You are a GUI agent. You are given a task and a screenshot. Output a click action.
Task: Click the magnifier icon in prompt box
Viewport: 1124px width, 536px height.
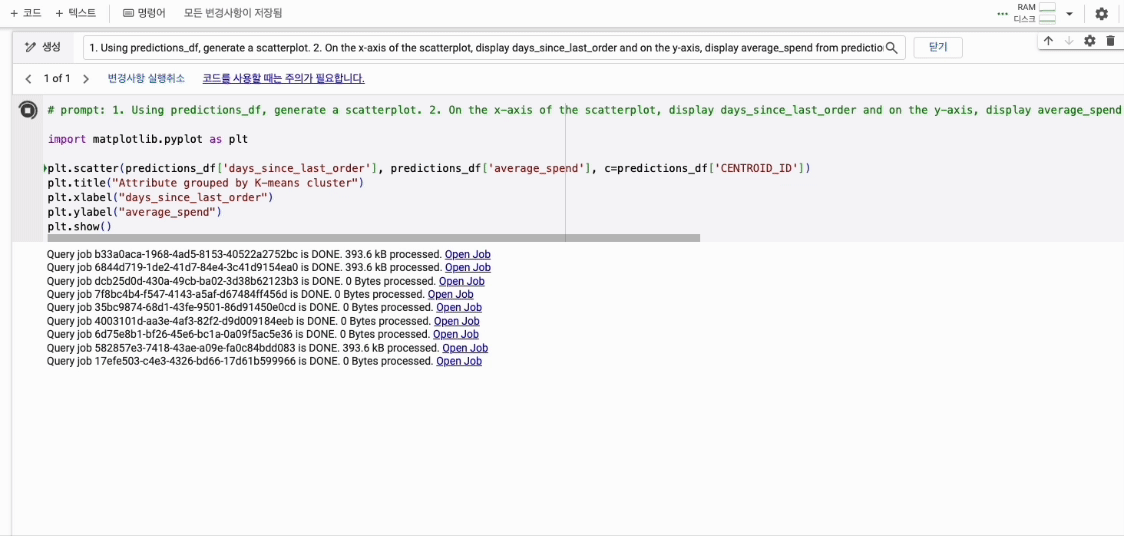click(892, 47)
